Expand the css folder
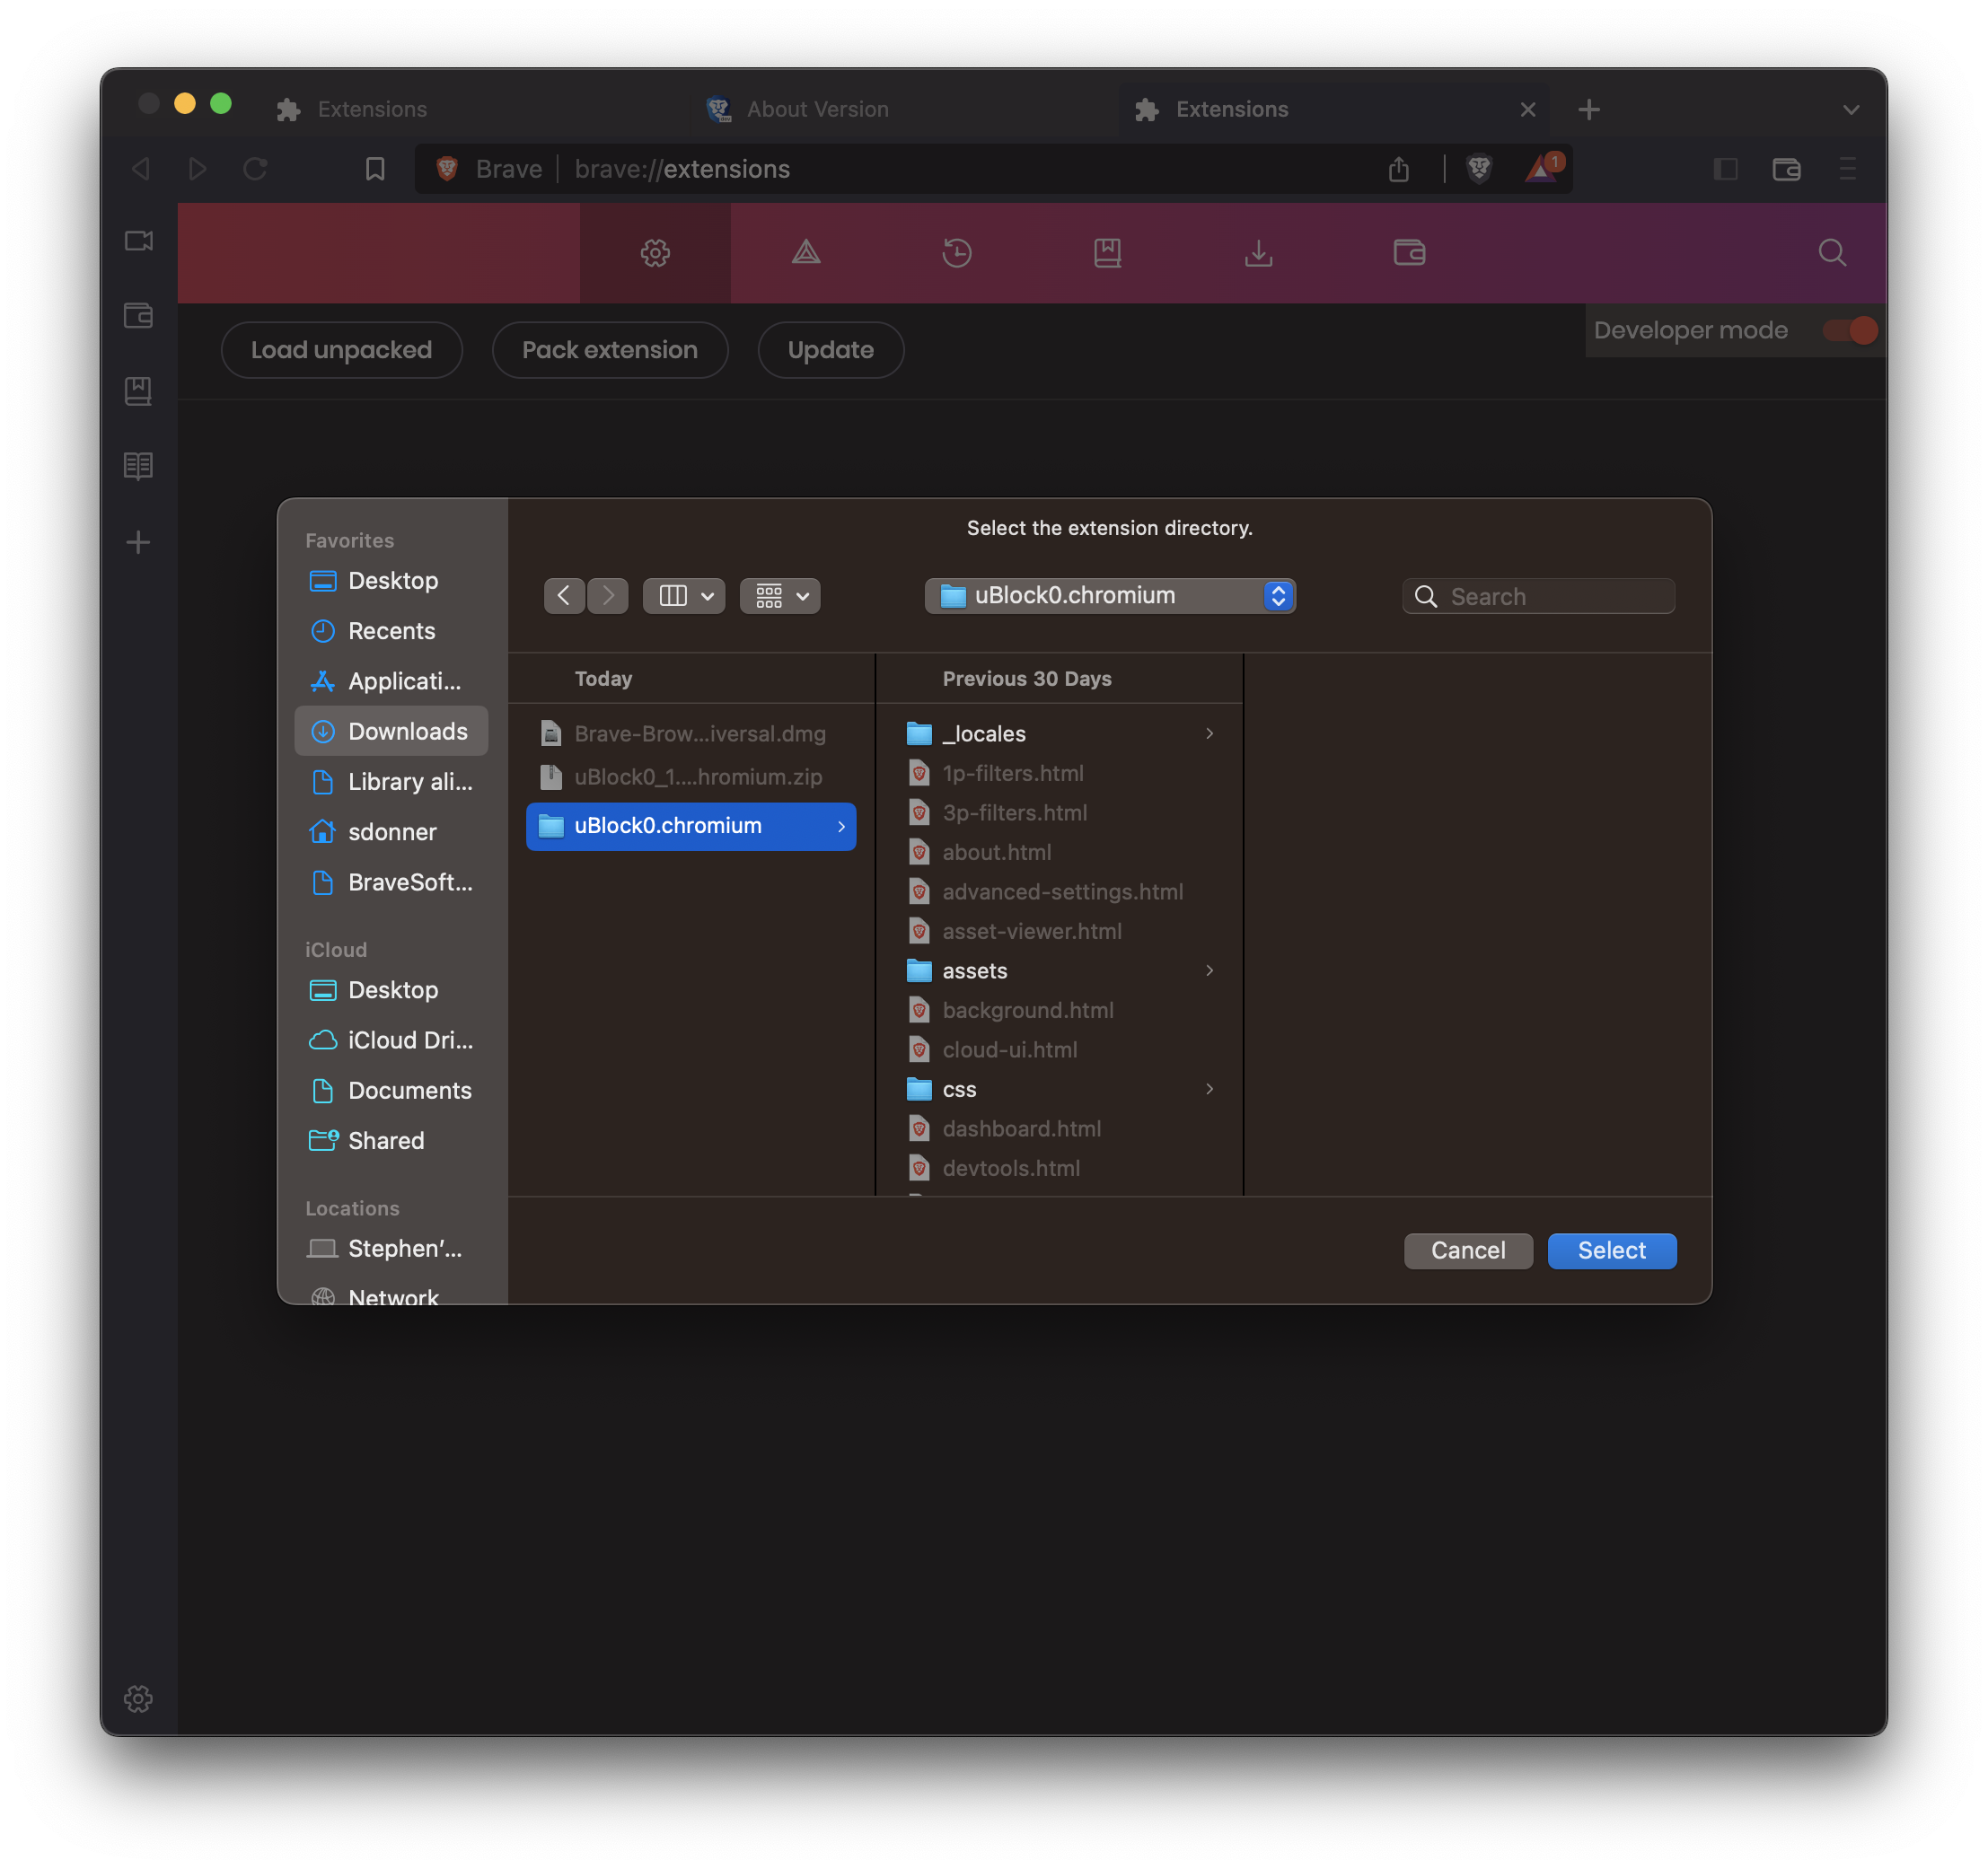 1209,1089
